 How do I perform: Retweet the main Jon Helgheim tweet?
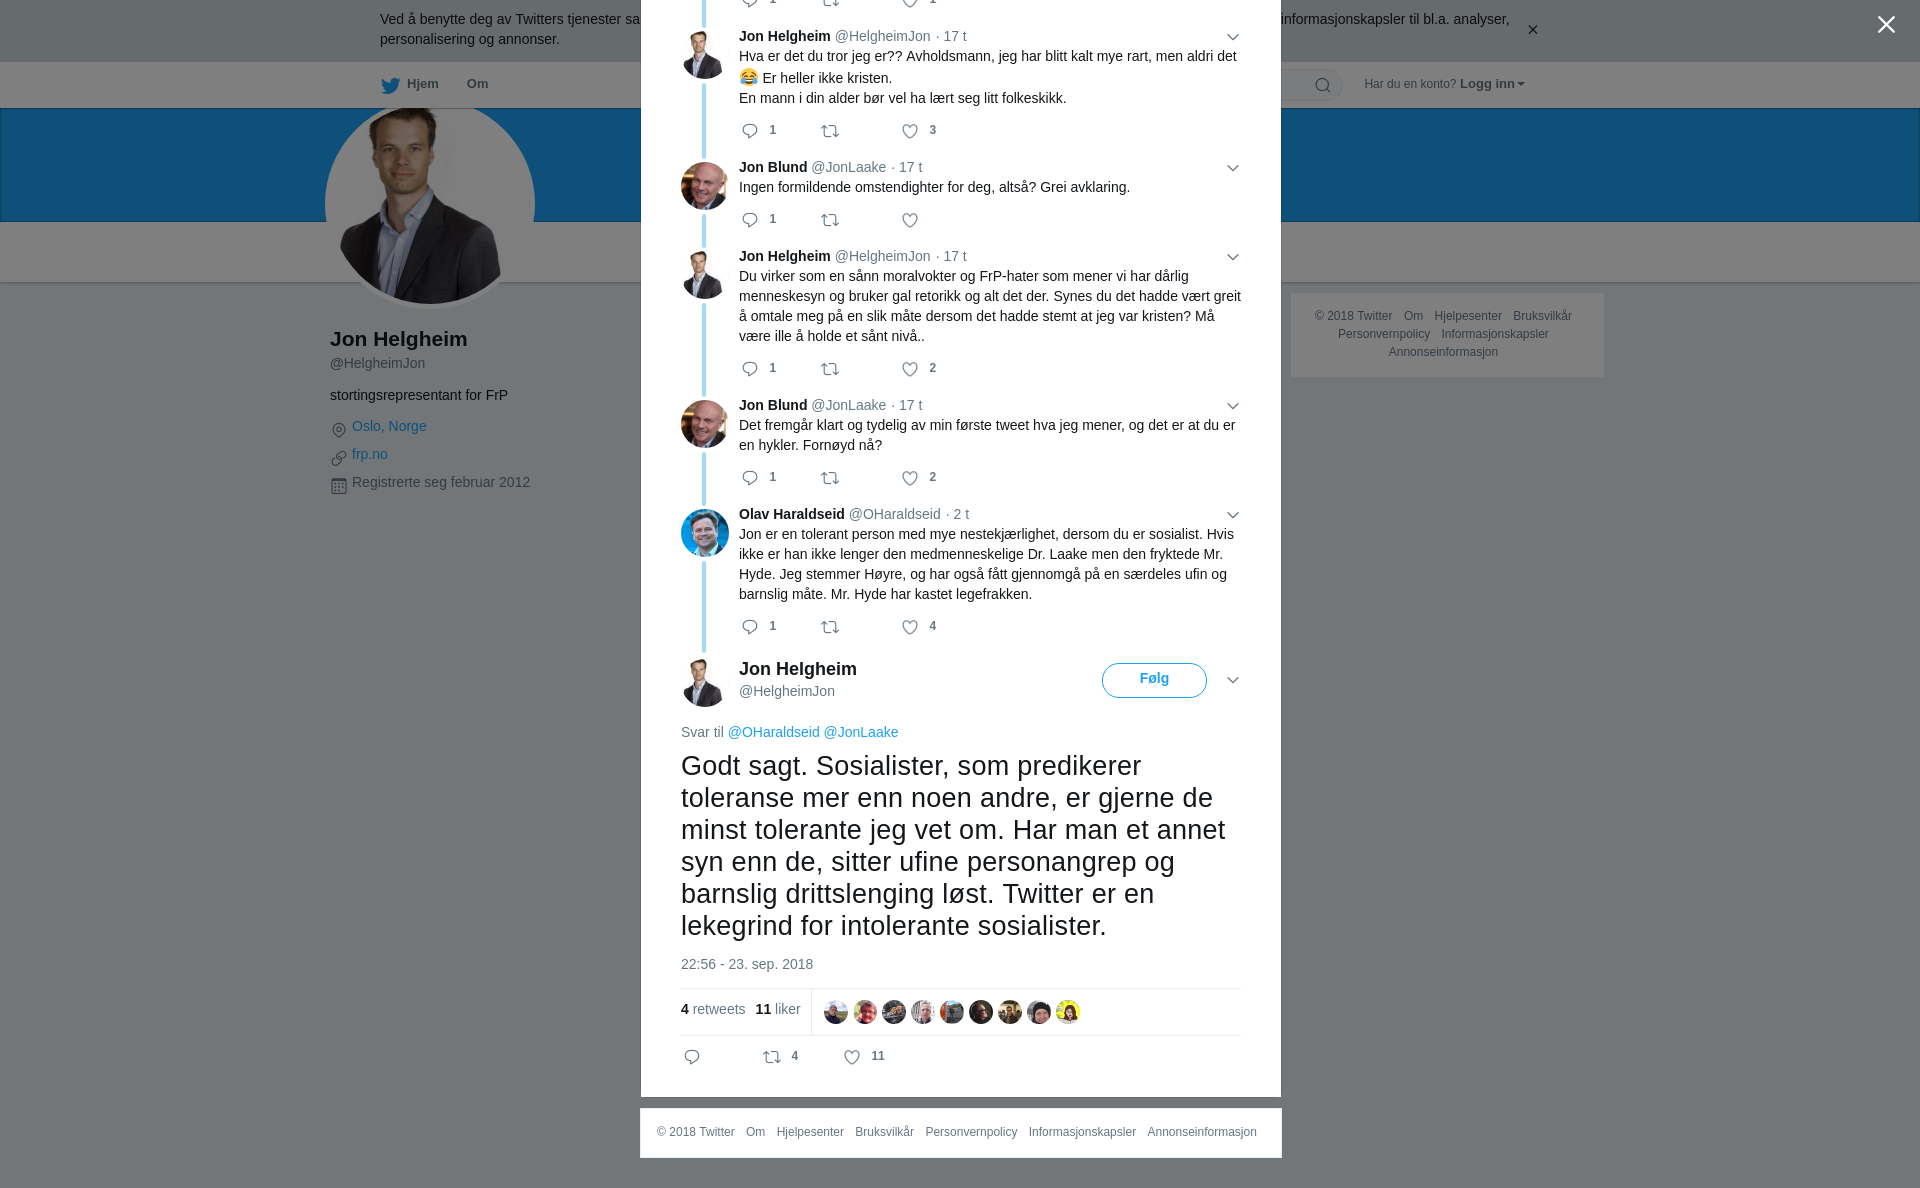[772, 1057]
